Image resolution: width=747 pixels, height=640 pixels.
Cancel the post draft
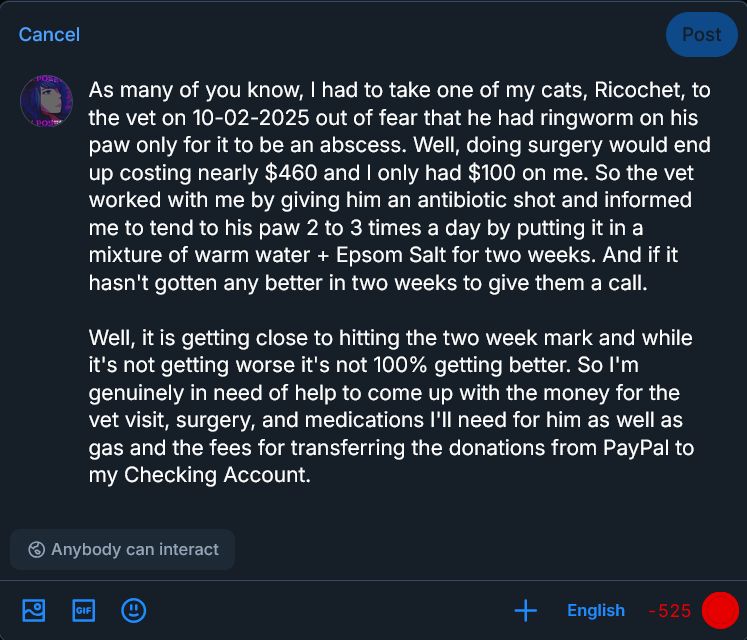[49, 35]
